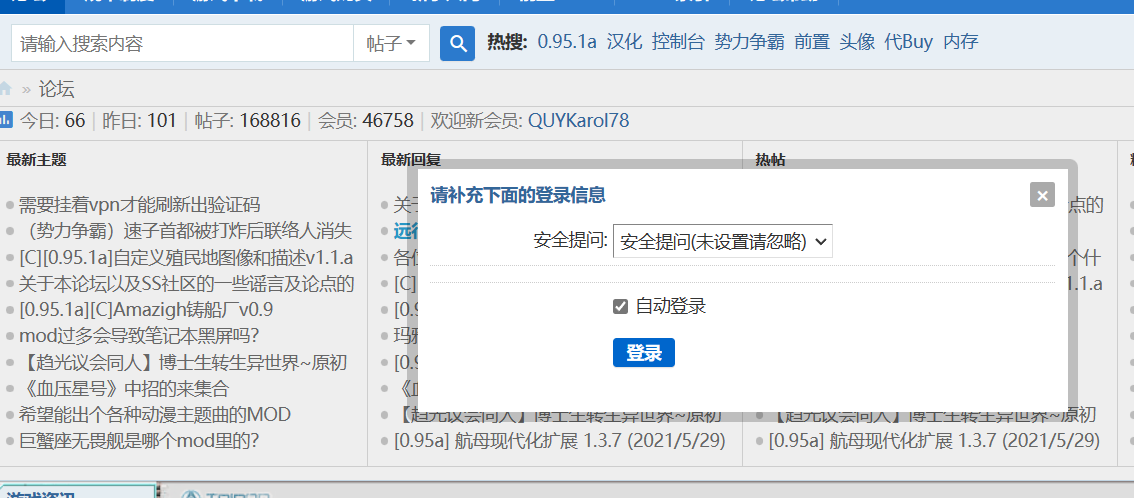Screen dimensions: 1134x498
Task: Open hot search 势力争霸
Action: click(x=749, y=42)
